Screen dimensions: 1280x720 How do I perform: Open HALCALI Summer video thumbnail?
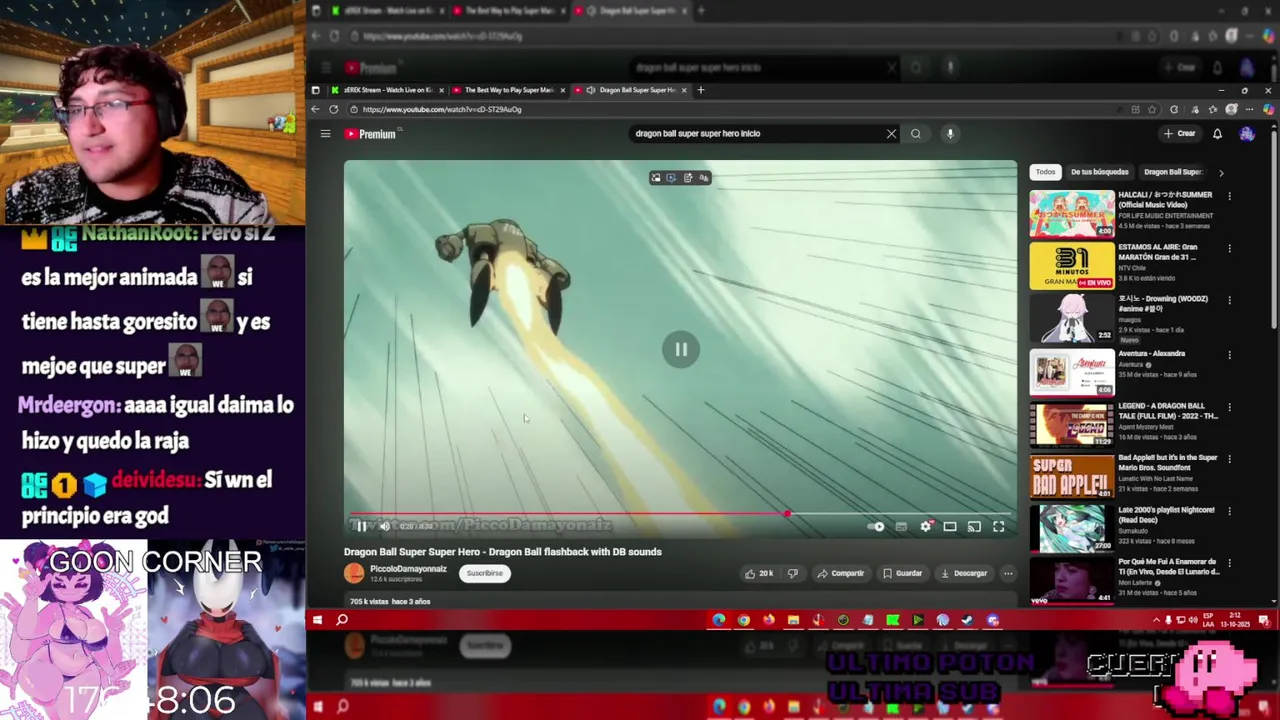[x=1072, y=214]
